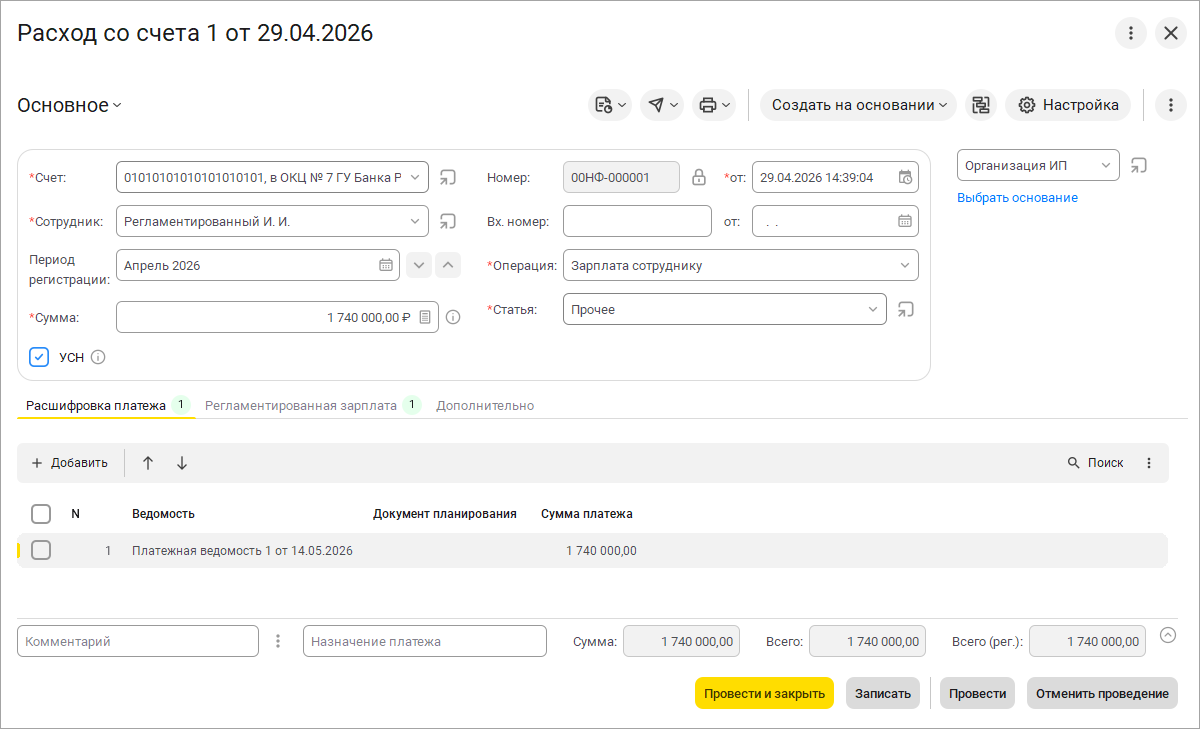Open the toolbar more-options three-dot menu
This screenshot has height=729, width=1200.
pyautogui.click(x=1171, y=105)
